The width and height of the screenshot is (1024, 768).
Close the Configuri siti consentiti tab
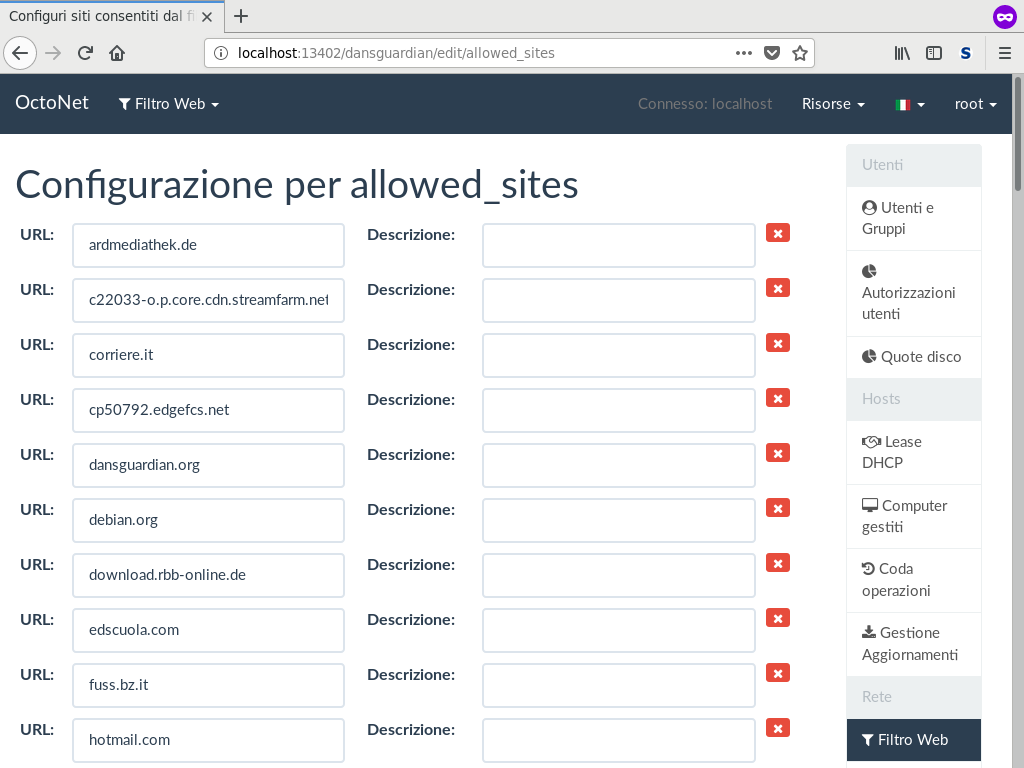[x=207, y=17]
